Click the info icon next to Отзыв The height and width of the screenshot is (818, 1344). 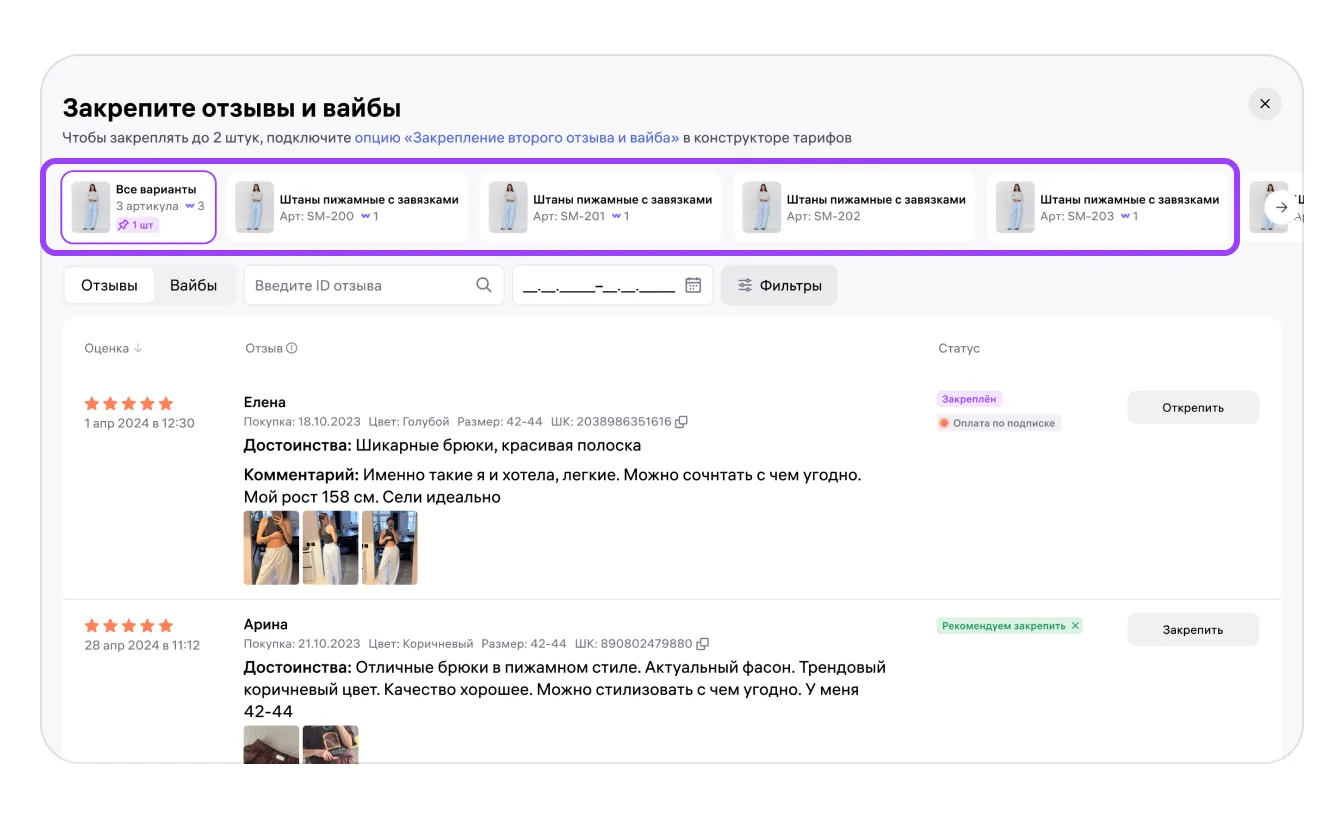(x=292, y=349)
